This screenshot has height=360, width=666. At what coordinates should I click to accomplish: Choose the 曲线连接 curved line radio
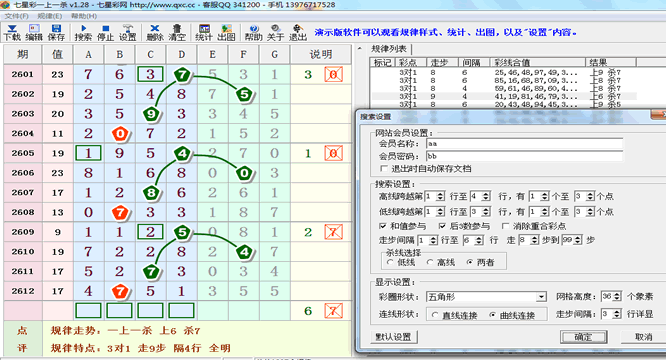[x=492, y=315]
